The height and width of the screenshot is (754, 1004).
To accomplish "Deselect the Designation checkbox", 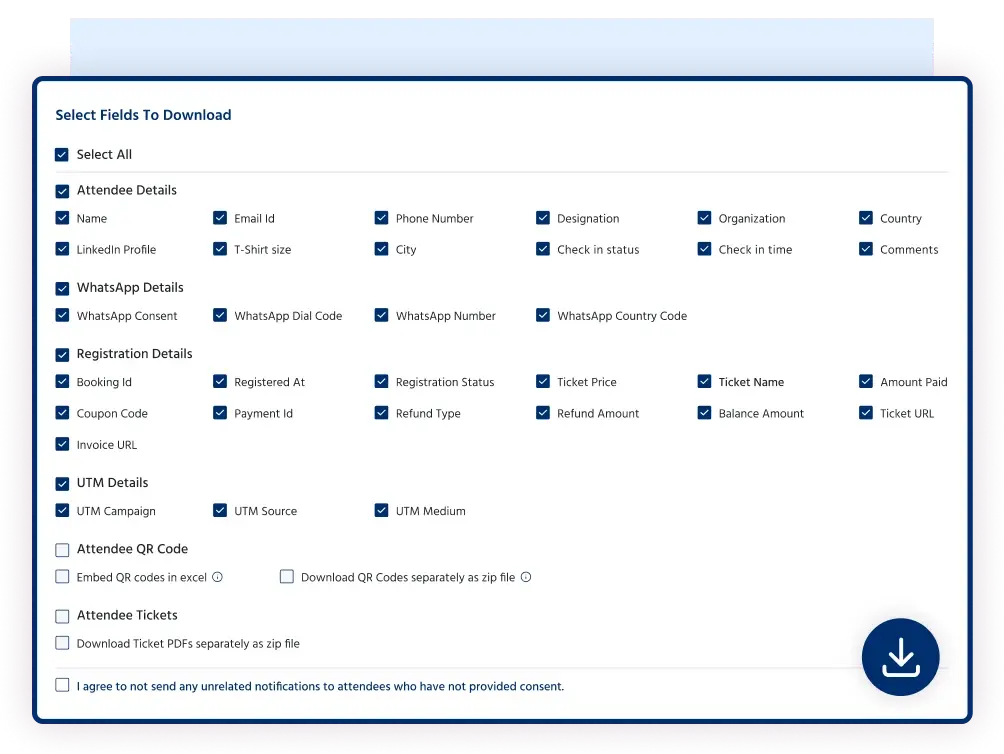I will coord(543,218).
